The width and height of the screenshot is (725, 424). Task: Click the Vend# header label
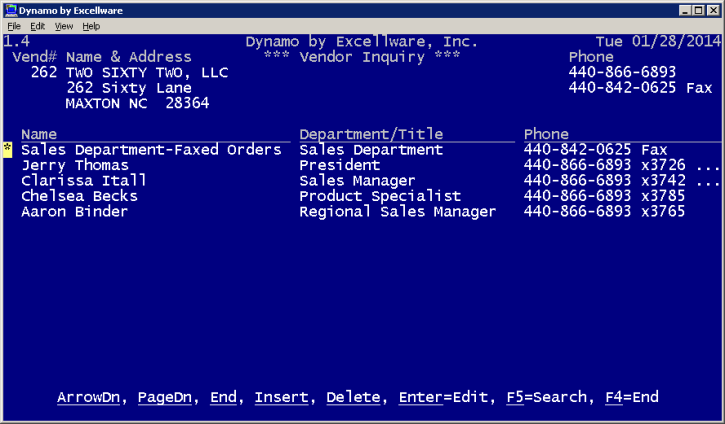tap(35, 57)
